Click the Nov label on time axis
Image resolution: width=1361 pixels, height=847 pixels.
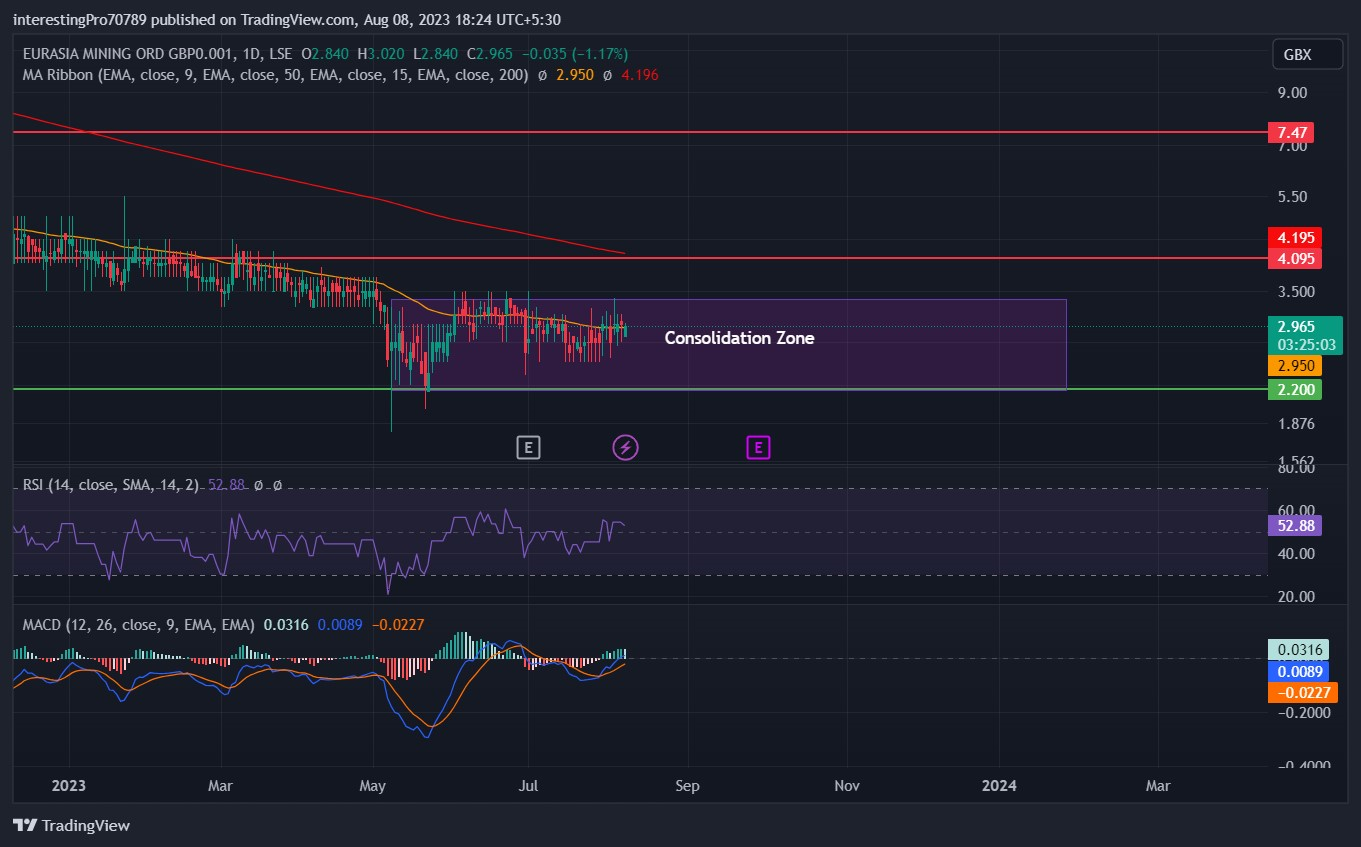click(846, 786)
